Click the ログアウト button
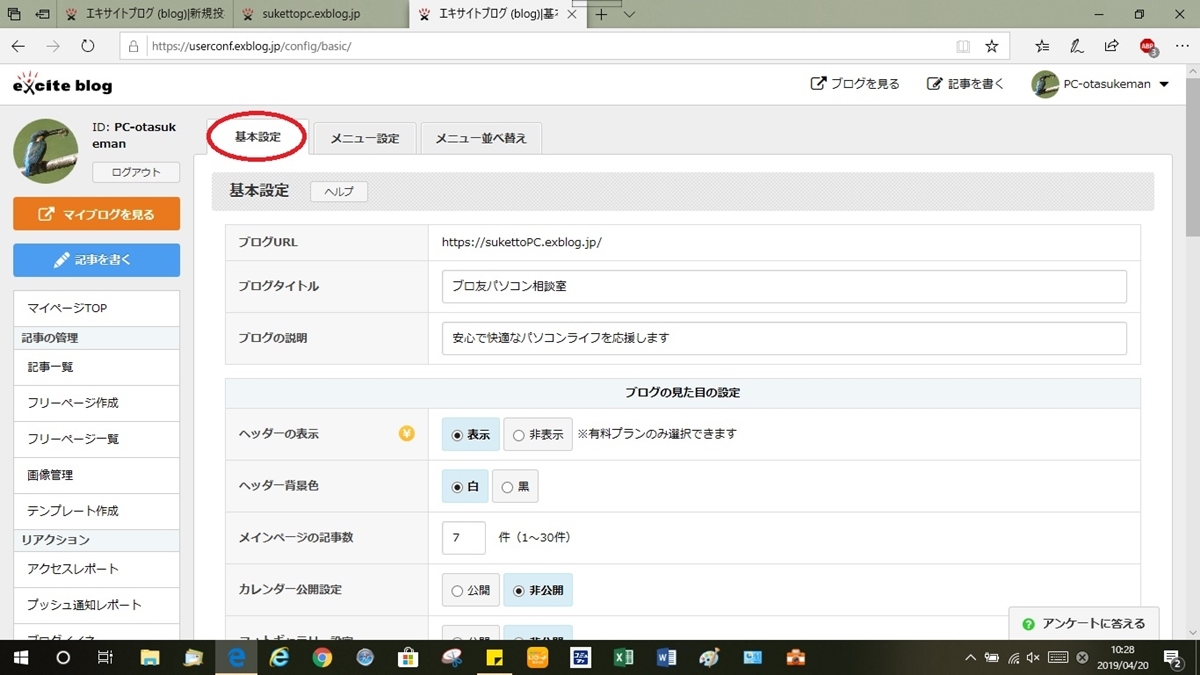The height and width of the screenshot is (675, 1200). coord(136,172)
